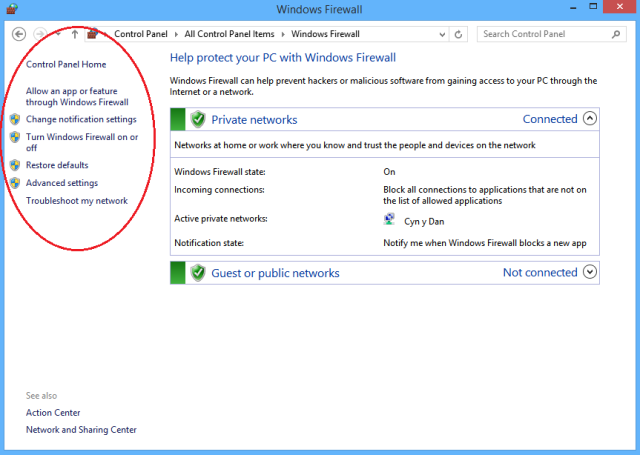Click the Search Control Panel field
The image size is (640, 455).
(x=551, y=34)
